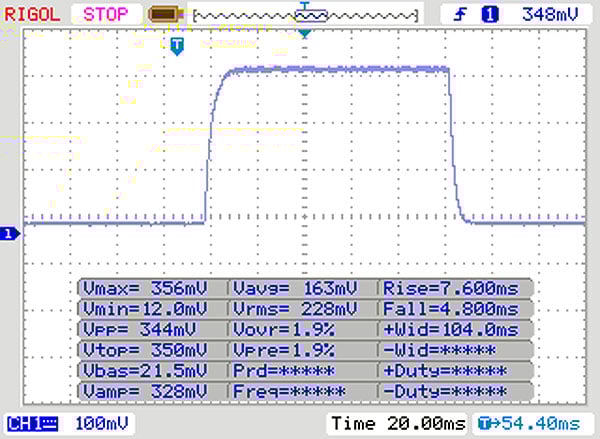This screenshot has width=600, height=439.
Task: Select the Prd=***** measurement
Action: tap(284, 370)
